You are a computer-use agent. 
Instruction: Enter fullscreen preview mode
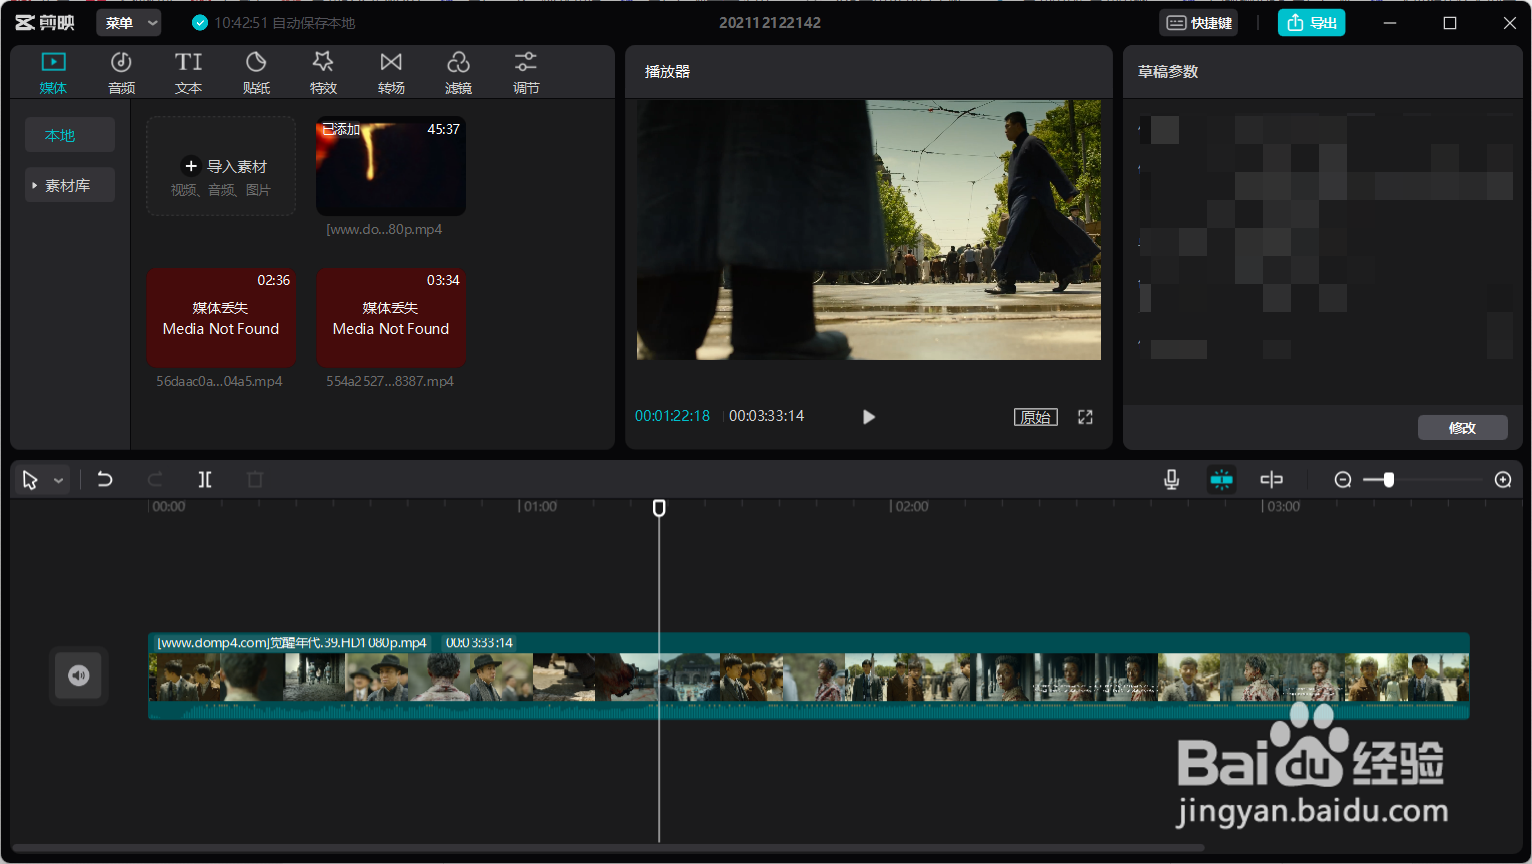1085,417
